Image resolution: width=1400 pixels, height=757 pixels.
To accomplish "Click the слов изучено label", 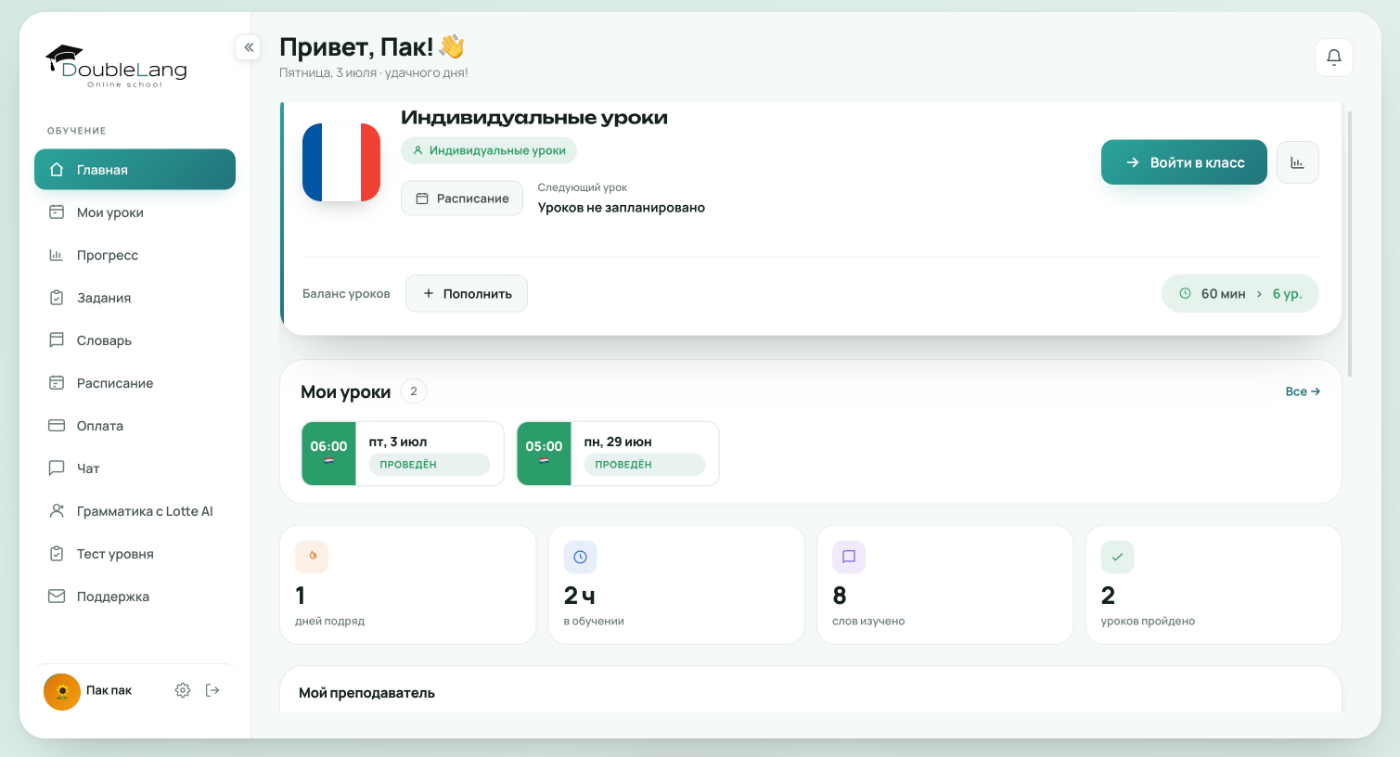I will [x=868, y=621].
